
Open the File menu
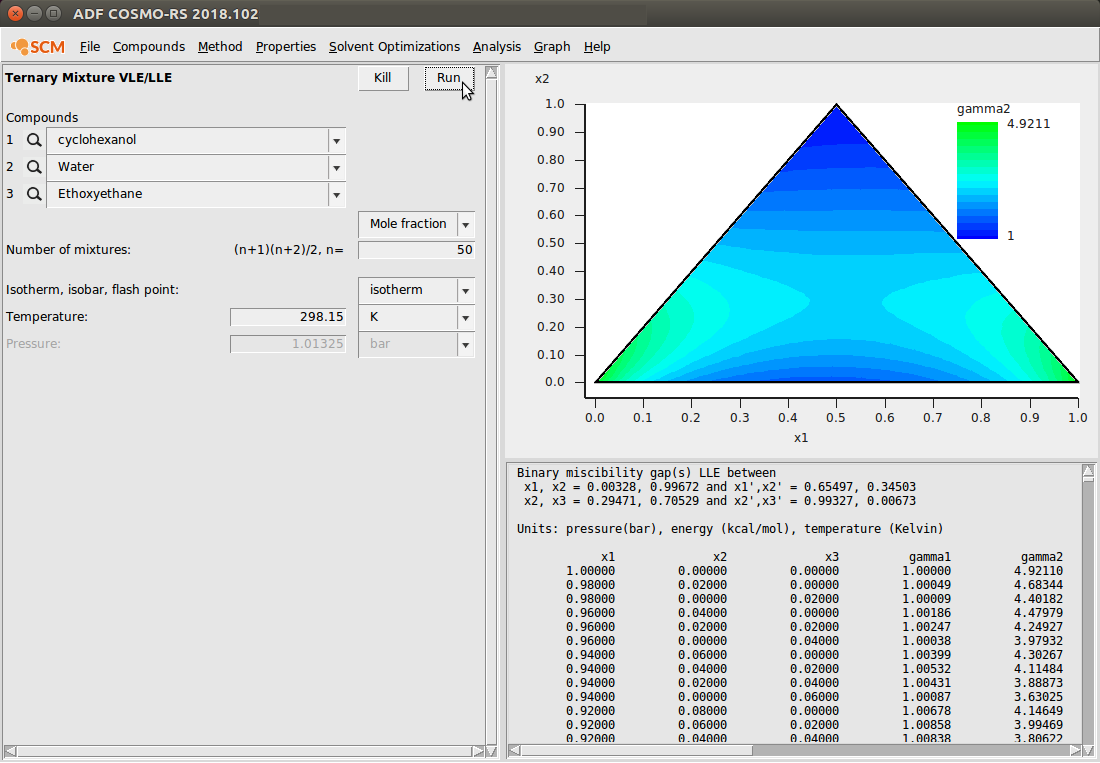90,47
